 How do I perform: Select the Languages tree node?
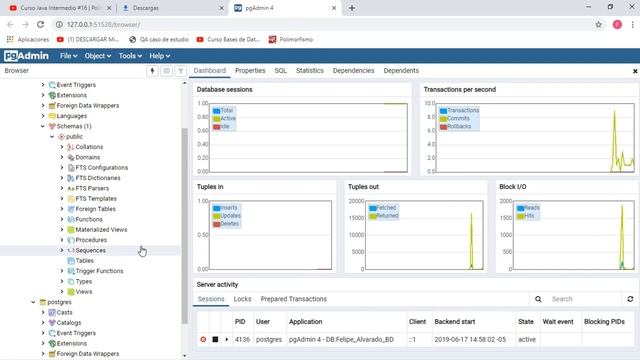pyautogui.click(x=71, y=116)
